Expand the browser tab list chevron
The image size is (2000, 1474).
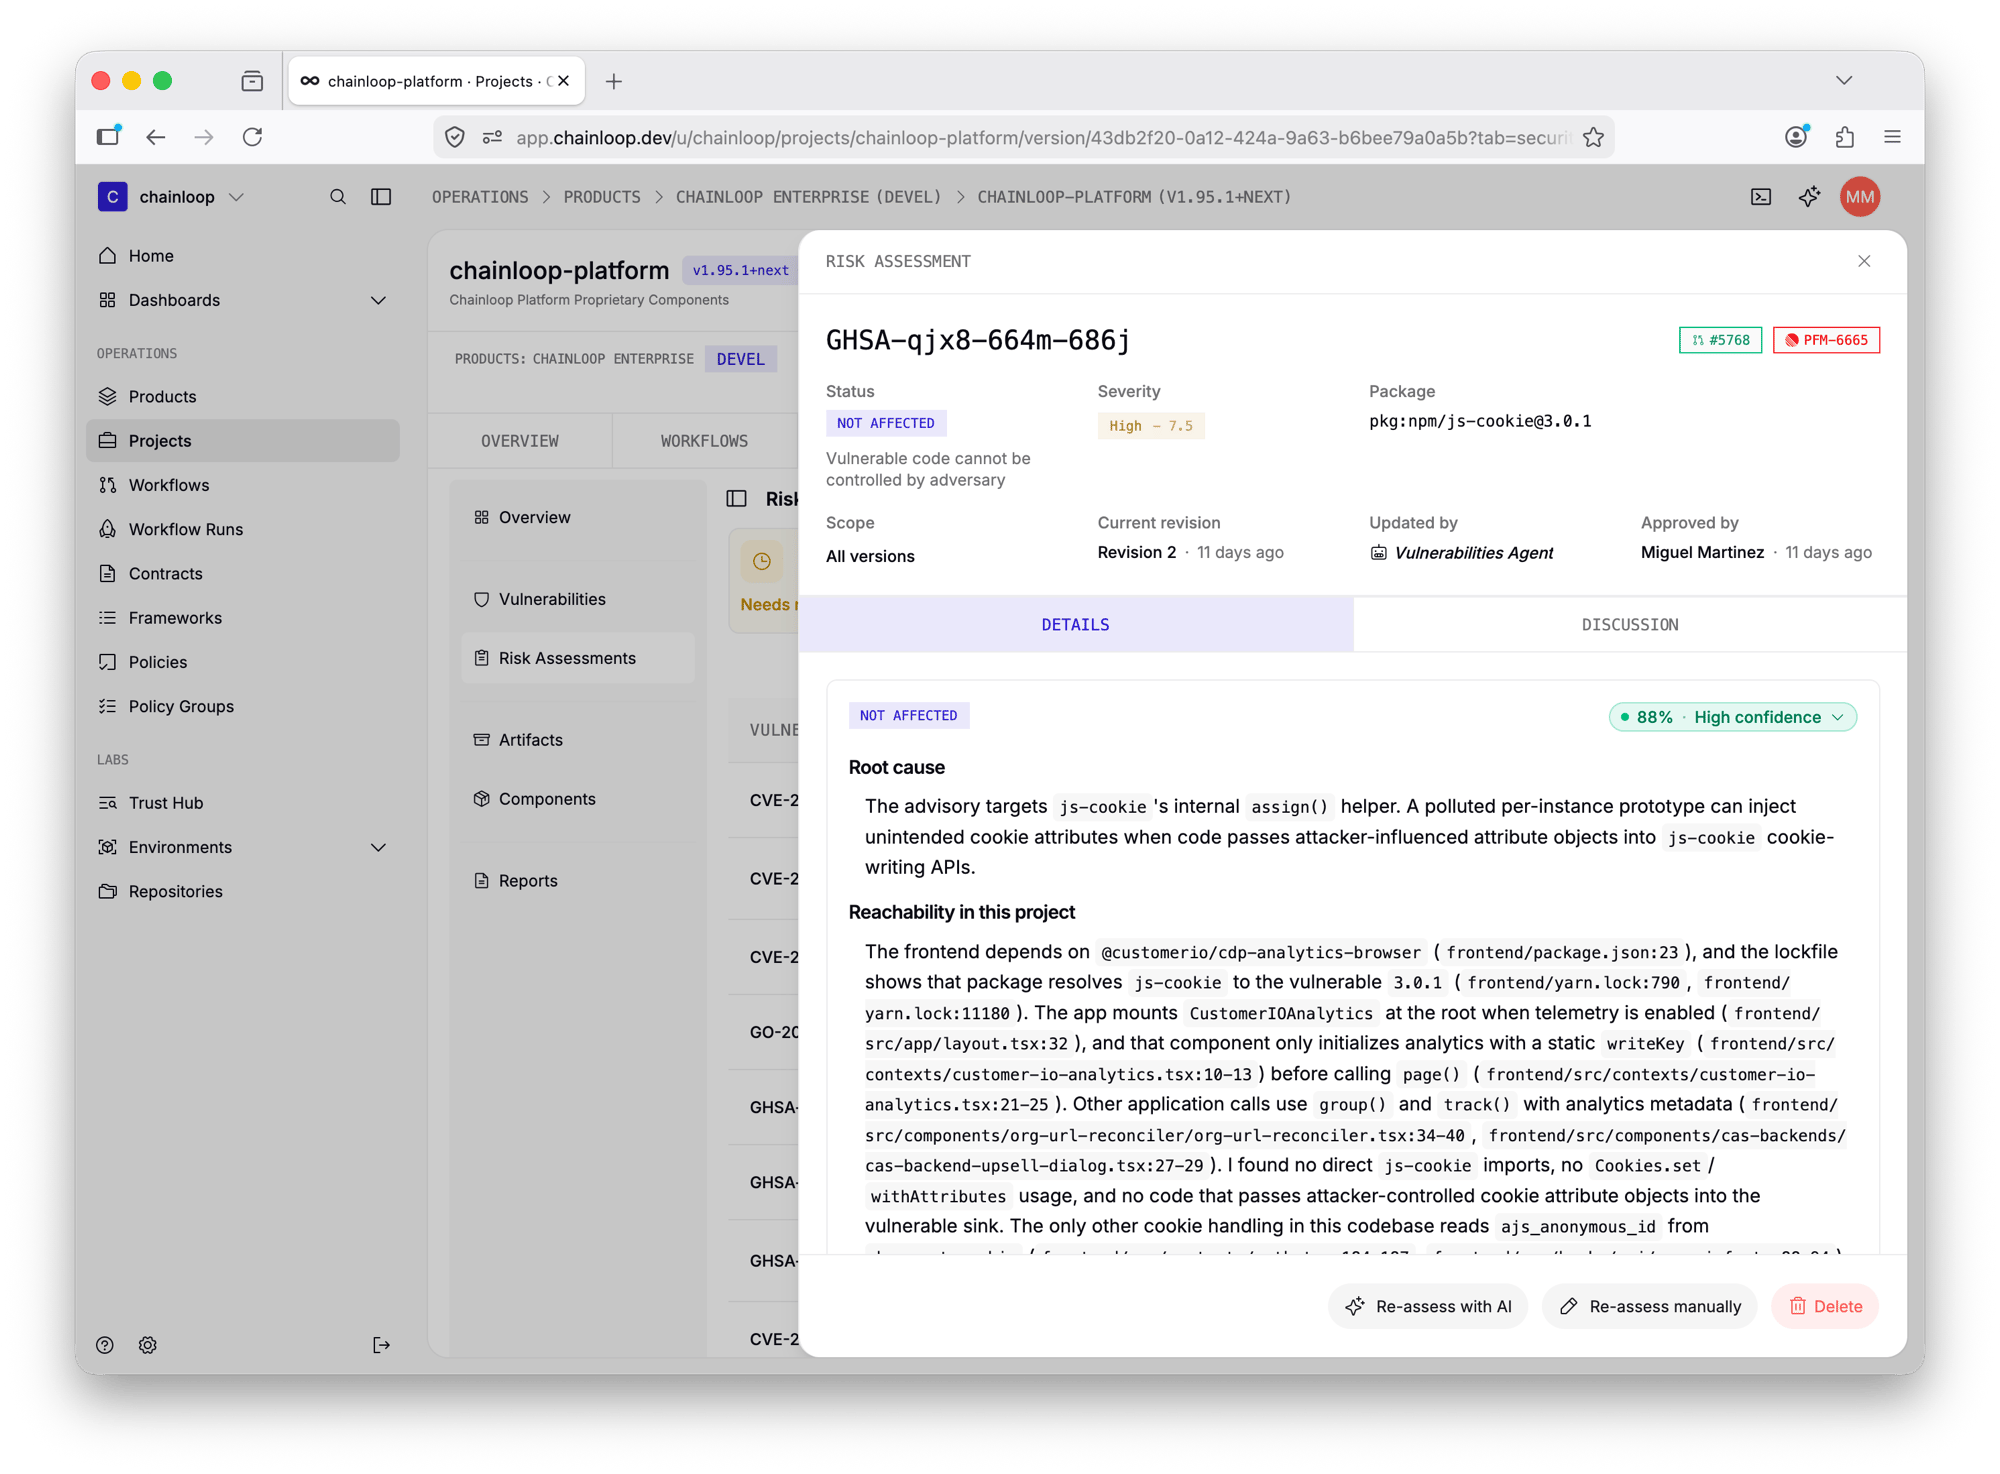[x=1844, y=81]
